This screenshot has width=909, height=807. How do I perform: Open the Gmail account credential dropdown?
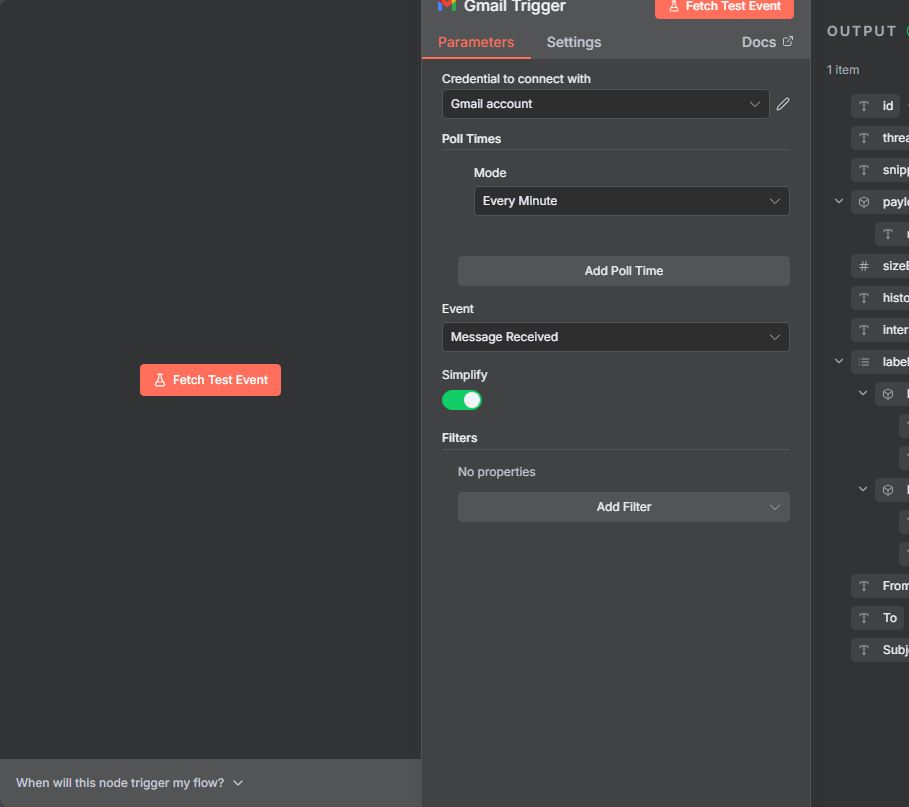pyautogui.click(x=605, y=104)
